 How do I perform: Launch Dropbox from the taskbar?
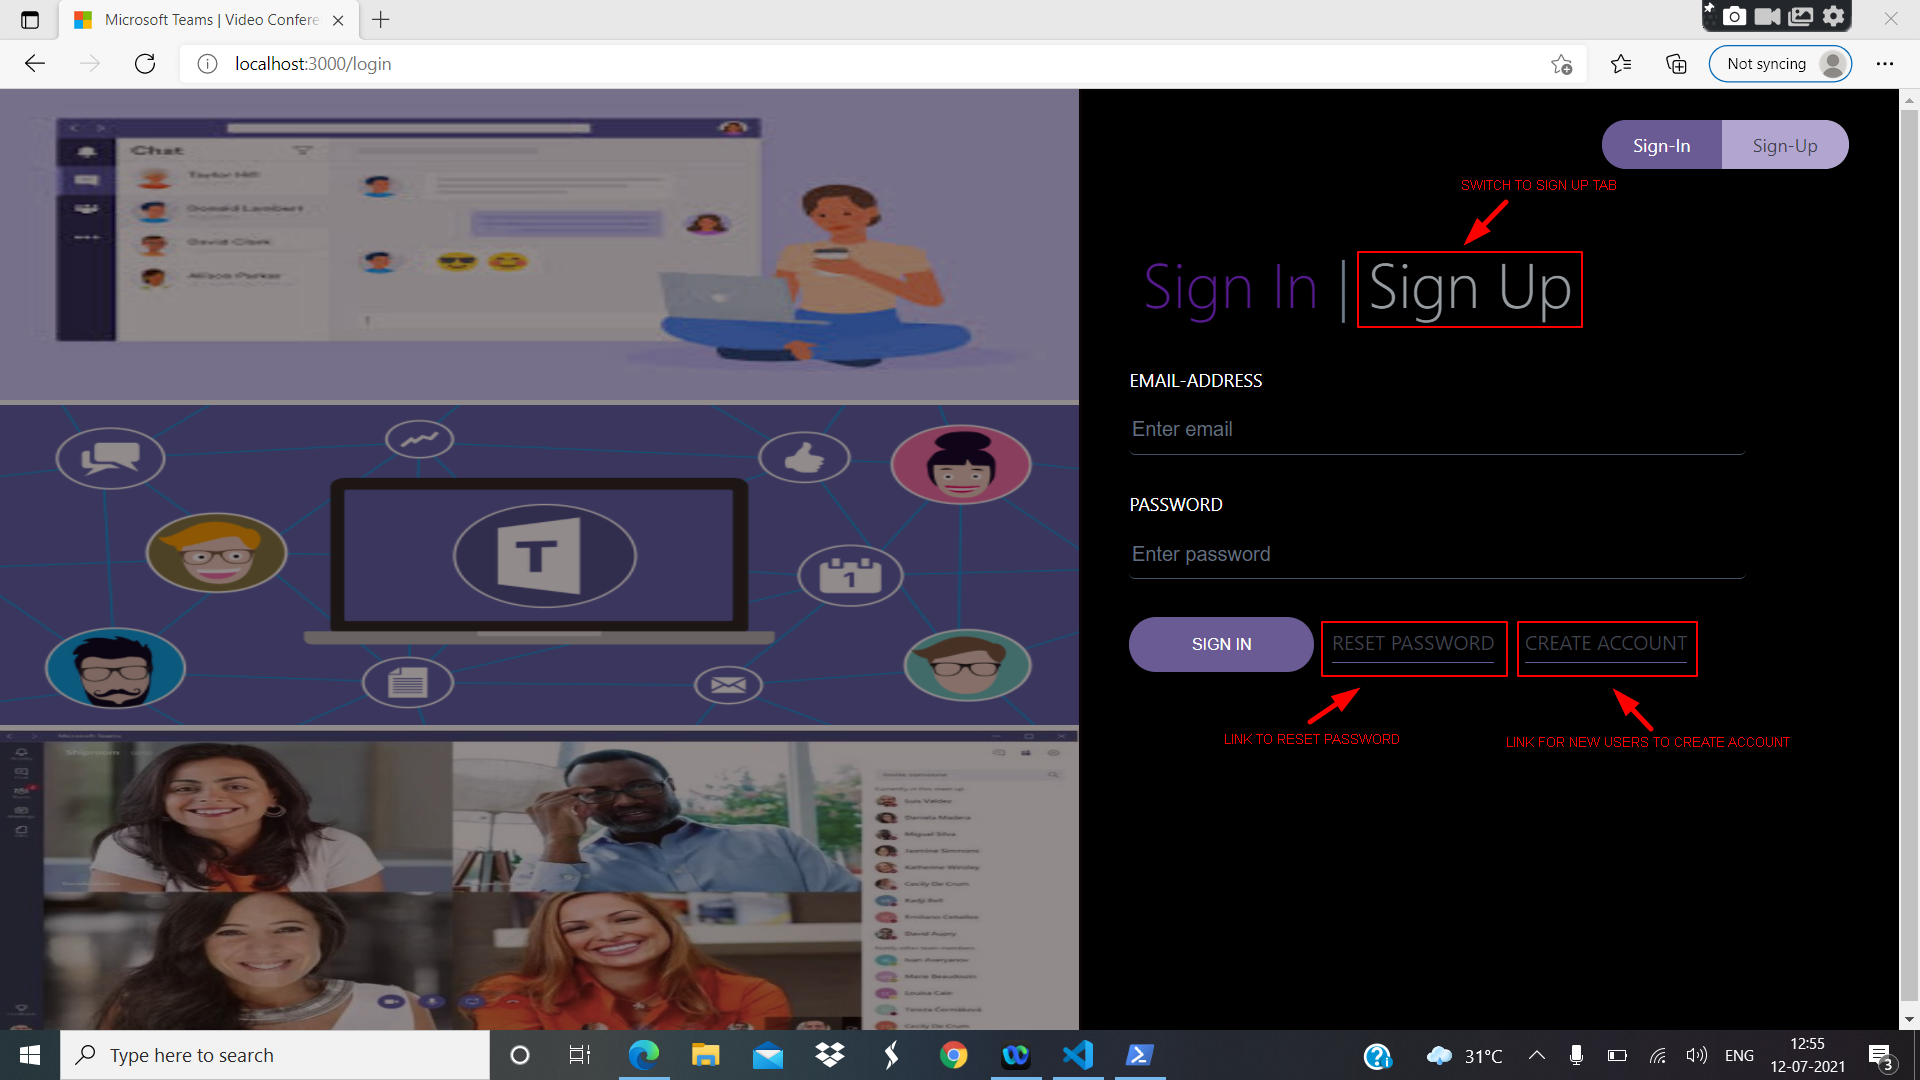coord(829,1055)
